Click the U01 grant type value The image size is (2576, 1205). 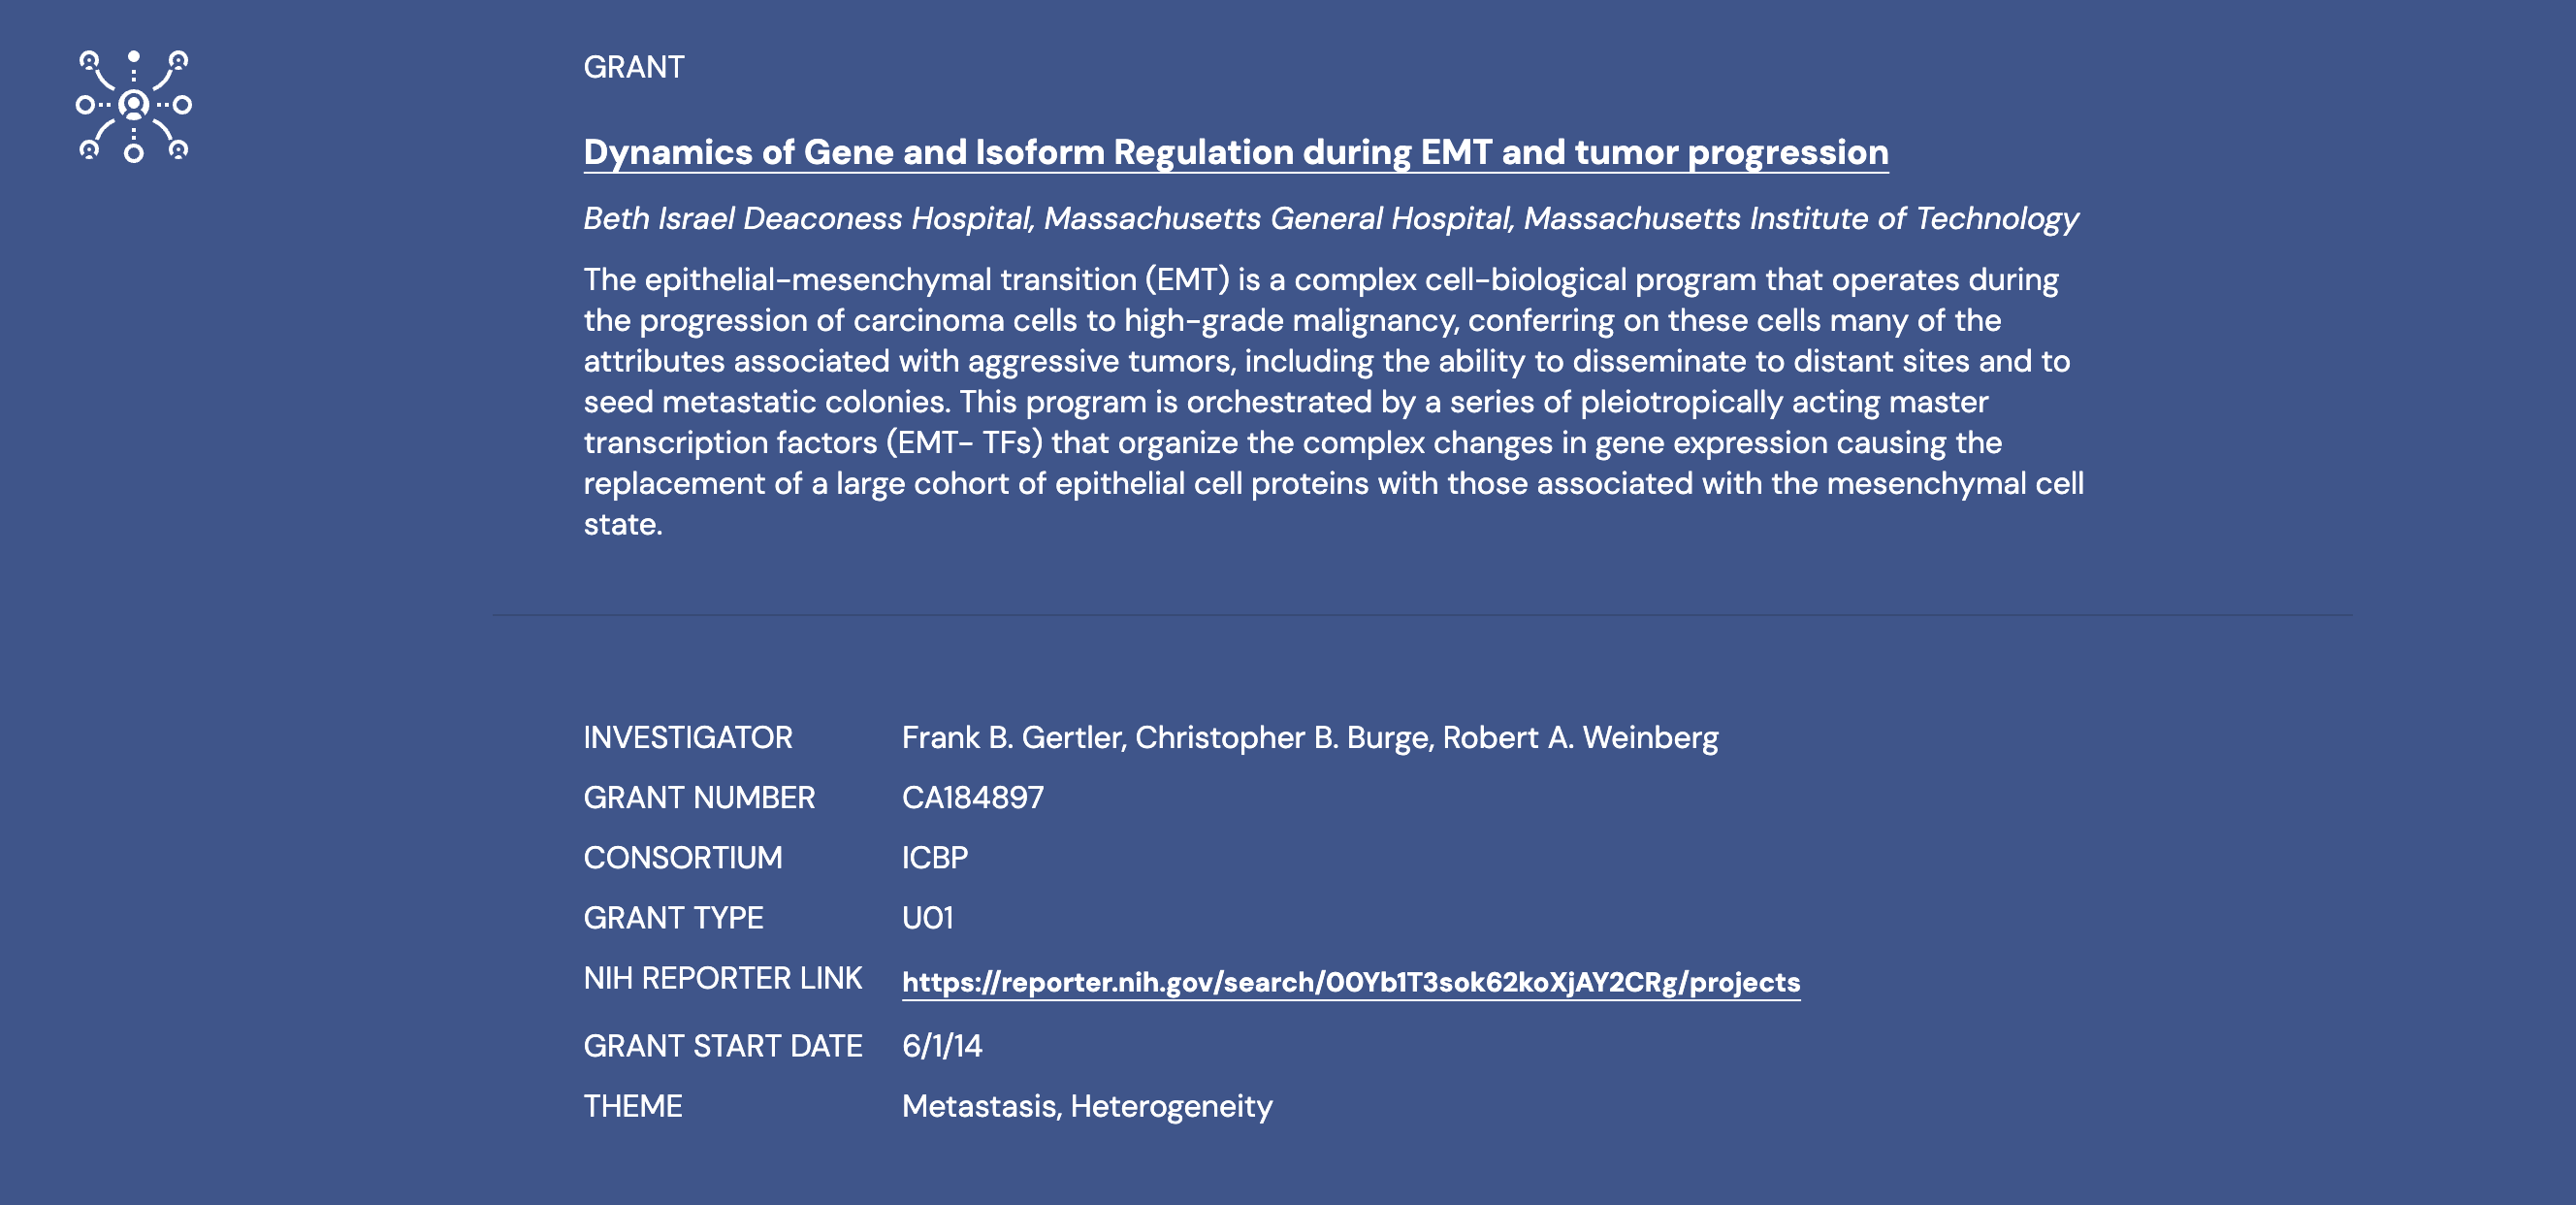[x=927, y=918]
